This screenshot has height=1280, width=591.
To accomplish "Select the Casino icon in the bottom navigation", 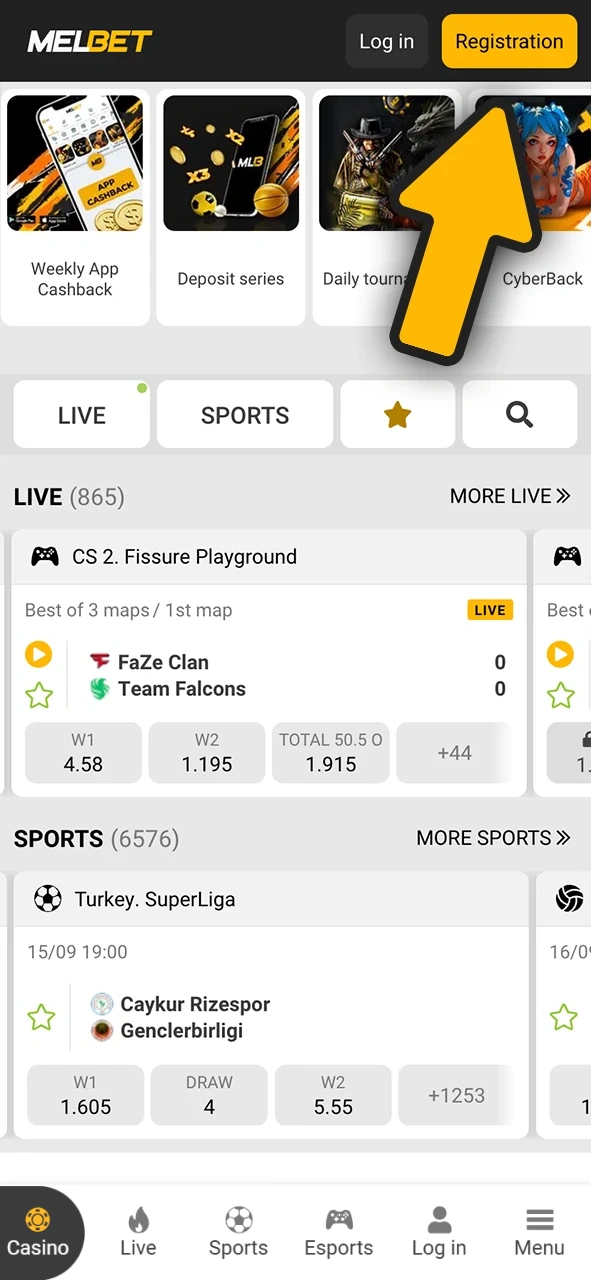I will [x=38, y=1230].
